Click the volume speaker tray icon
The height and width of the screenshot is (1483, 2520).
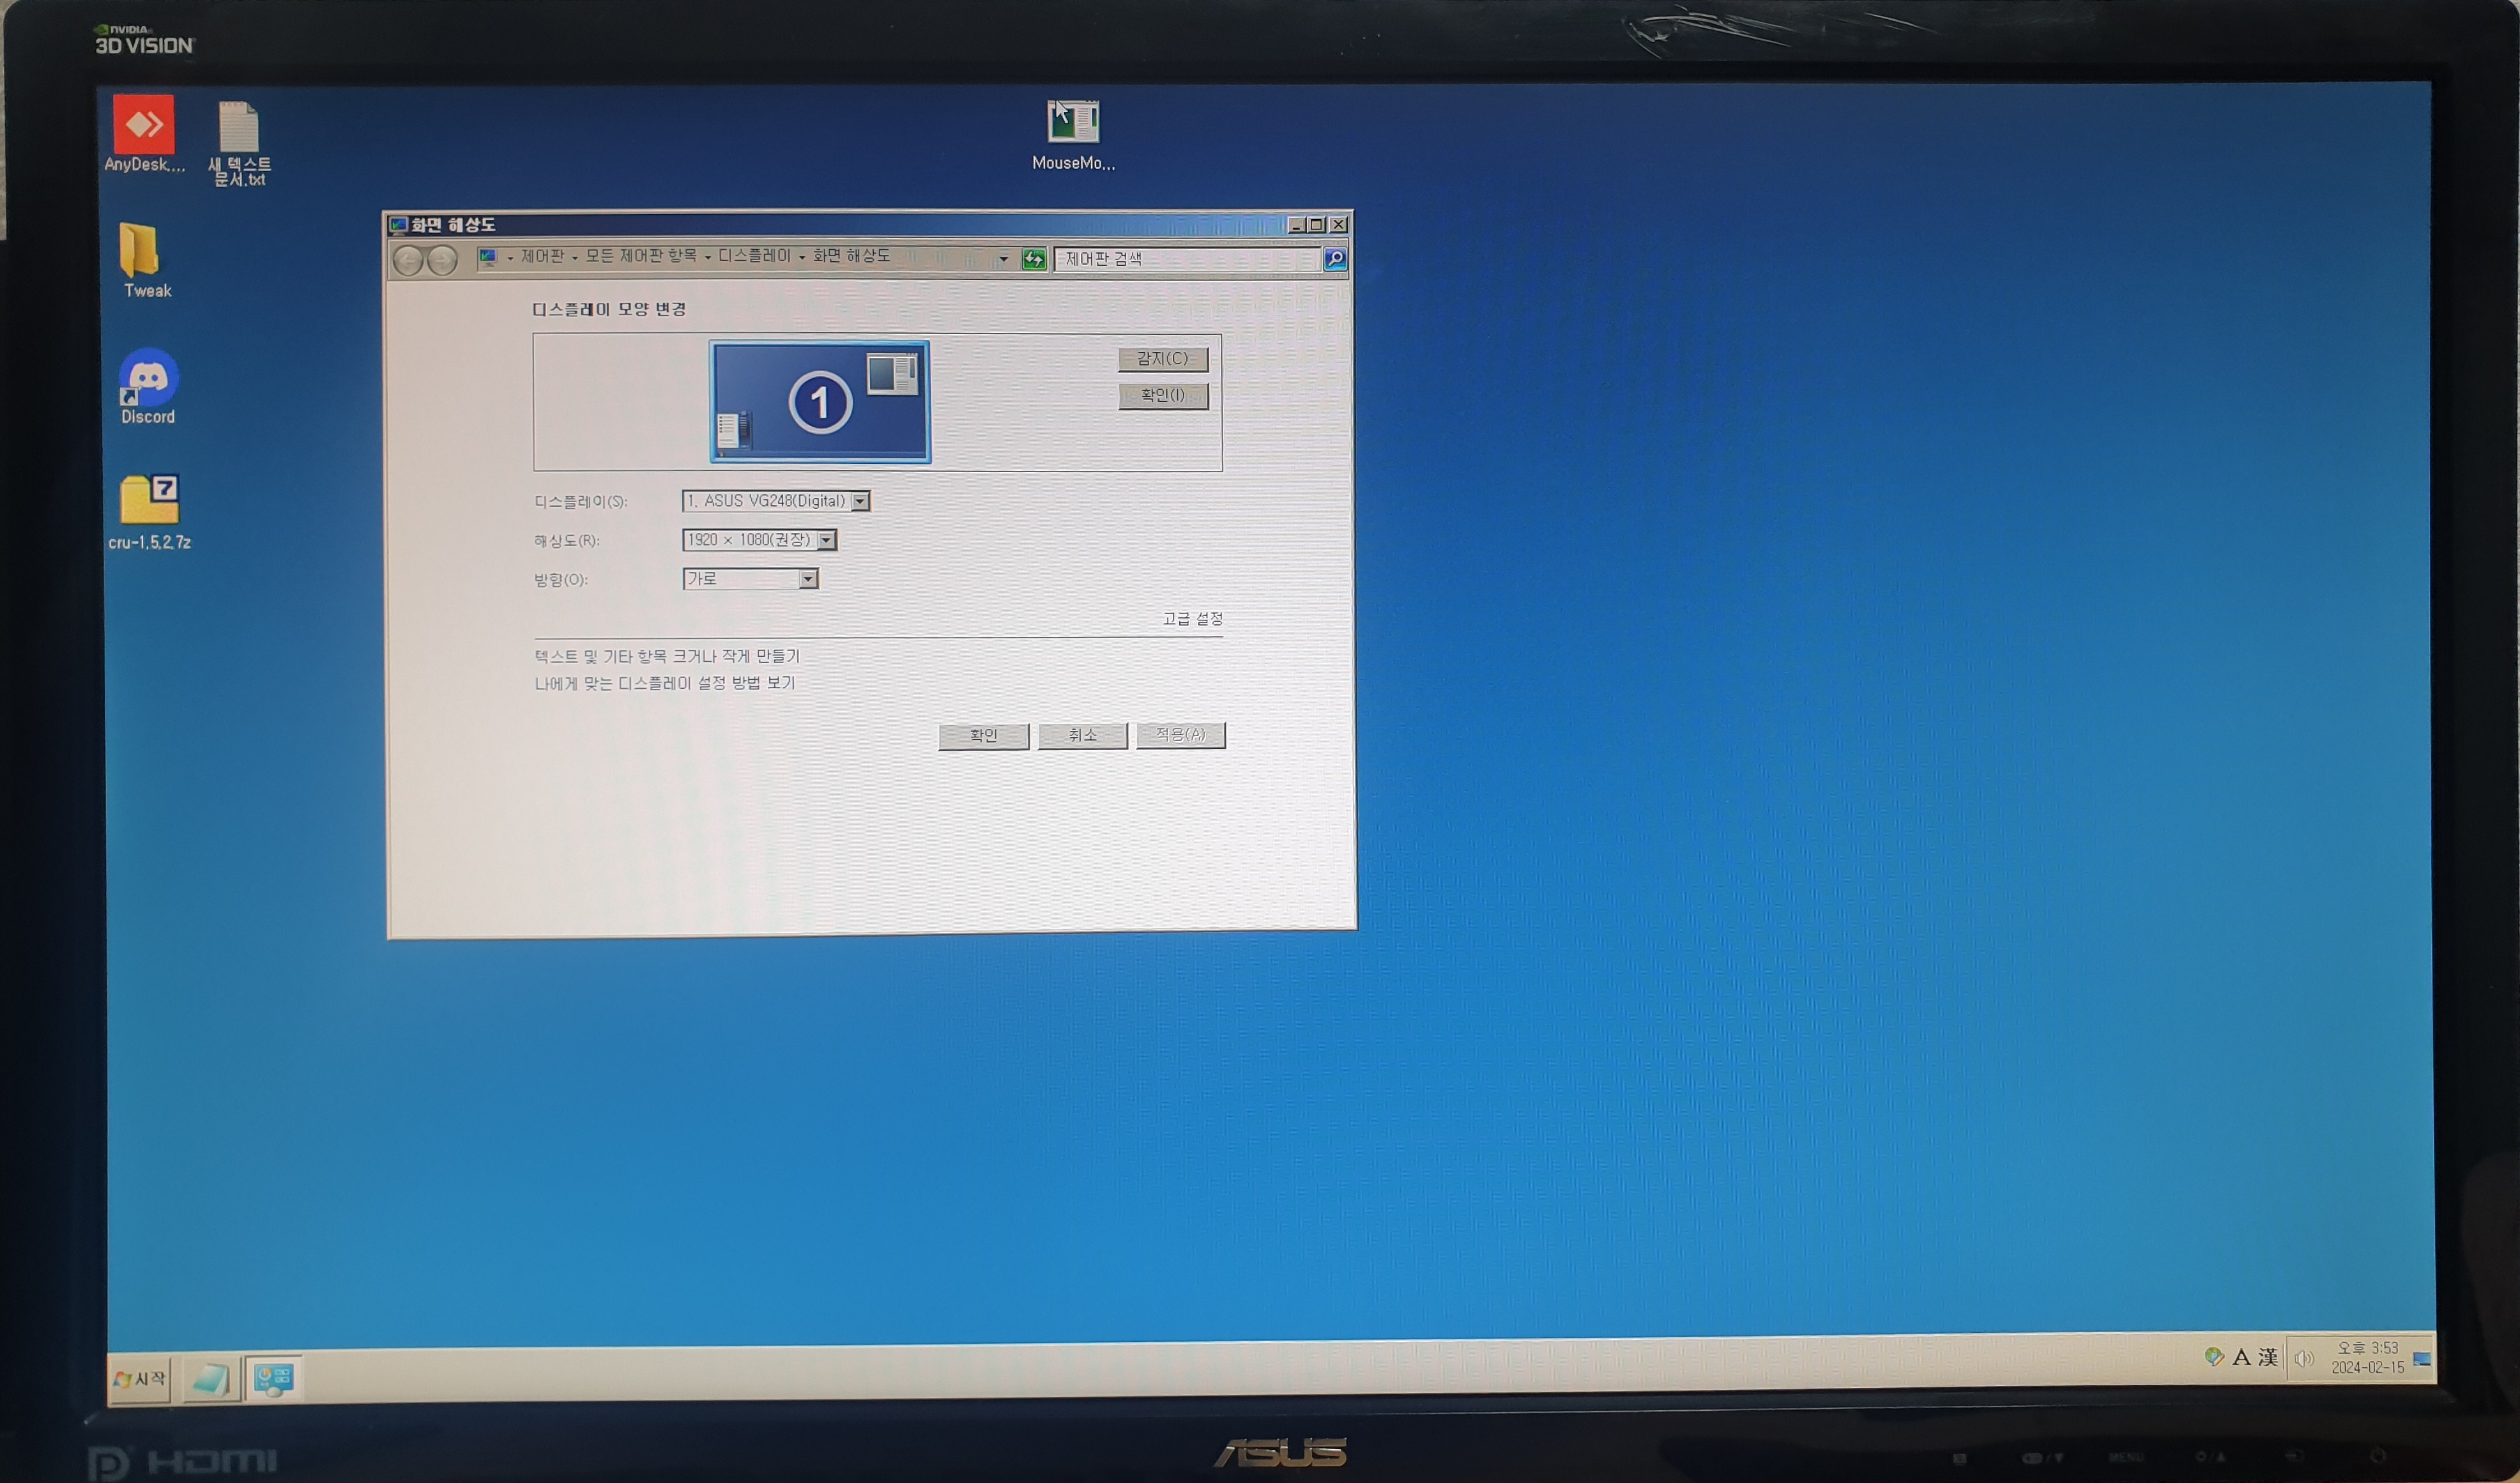[2303, 1358]
